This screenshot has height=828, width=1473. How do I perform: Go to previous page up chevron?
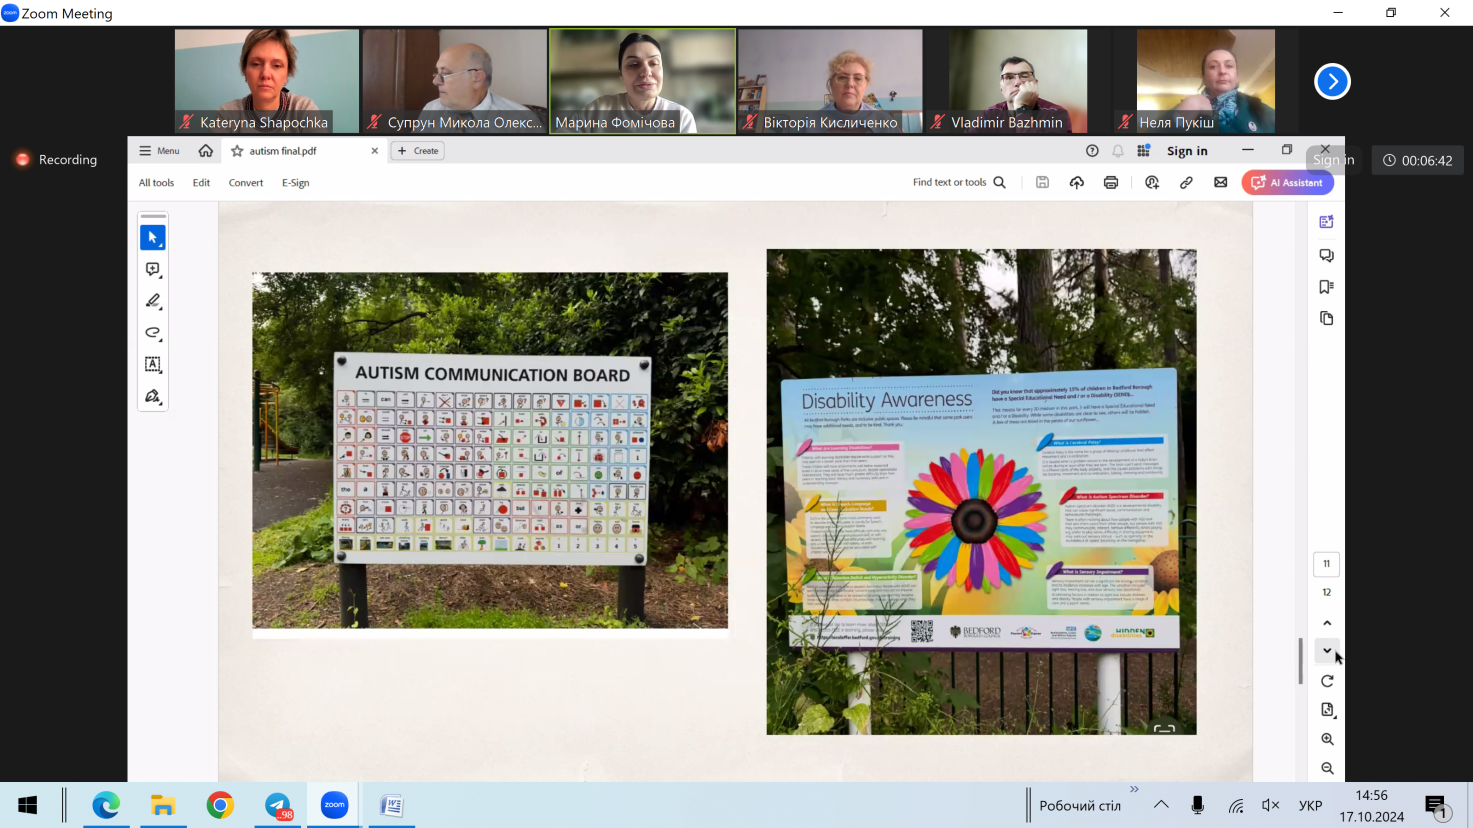point(1327,623)
